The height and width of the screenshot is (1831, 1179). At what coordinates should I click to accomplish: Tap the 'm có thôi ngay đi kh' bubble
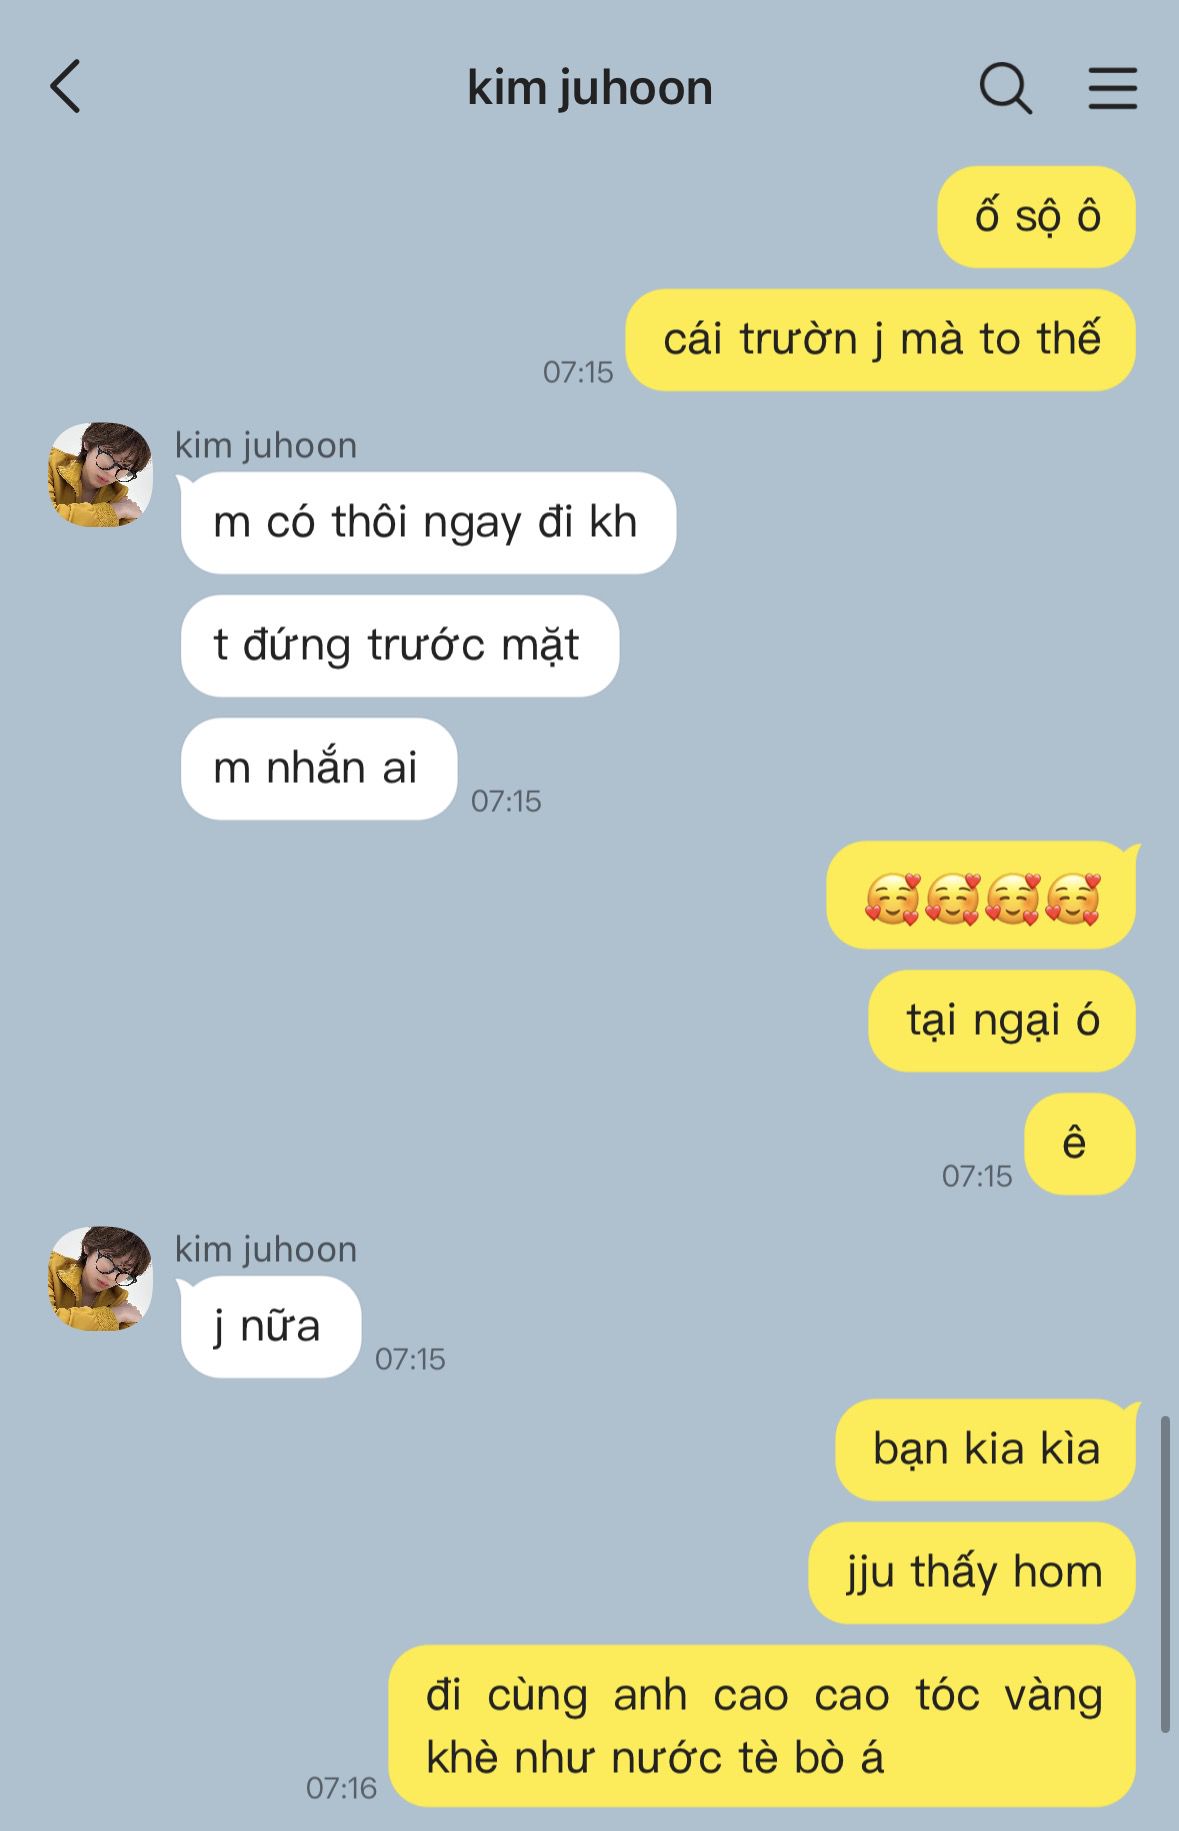428,523
